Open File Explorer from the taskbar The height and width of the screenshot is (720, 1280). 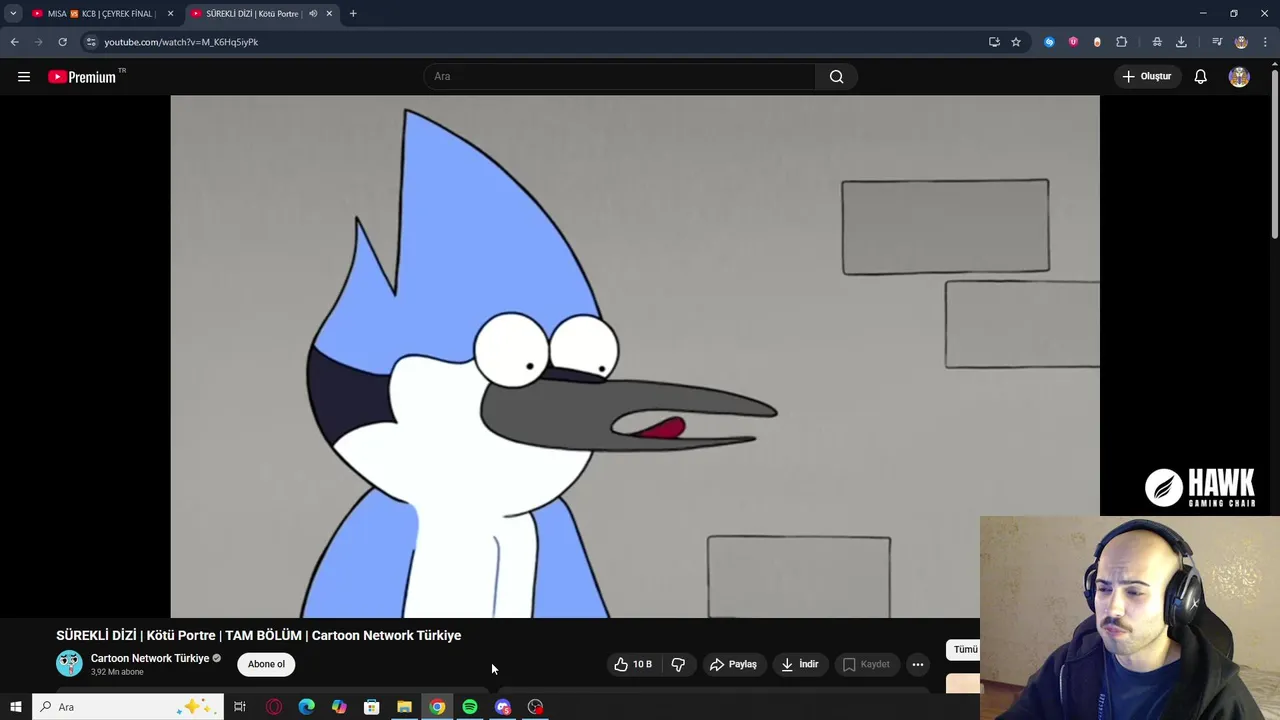[404, 707]
